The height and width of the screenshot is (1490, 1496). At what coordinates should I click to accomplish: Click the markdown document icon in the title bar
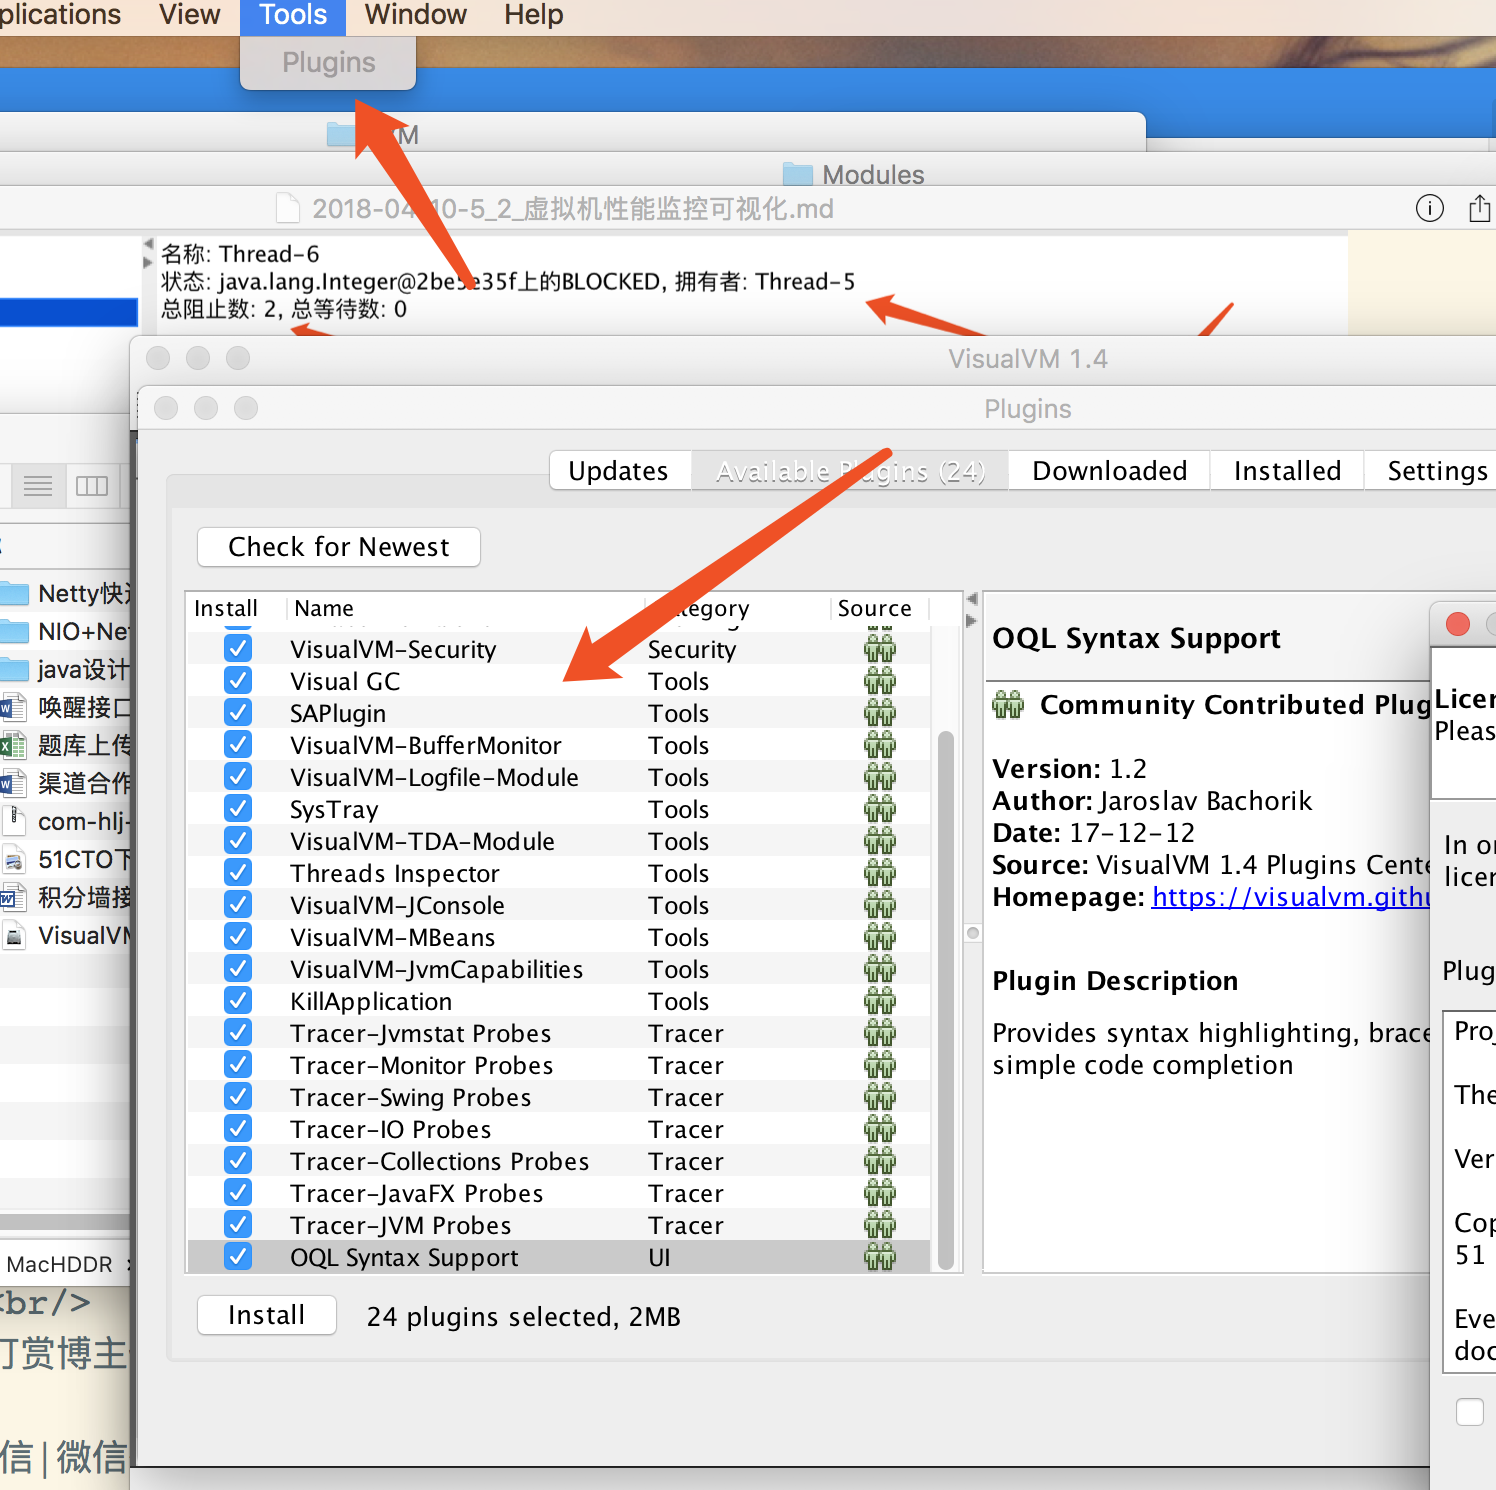[x=288, y=208]
